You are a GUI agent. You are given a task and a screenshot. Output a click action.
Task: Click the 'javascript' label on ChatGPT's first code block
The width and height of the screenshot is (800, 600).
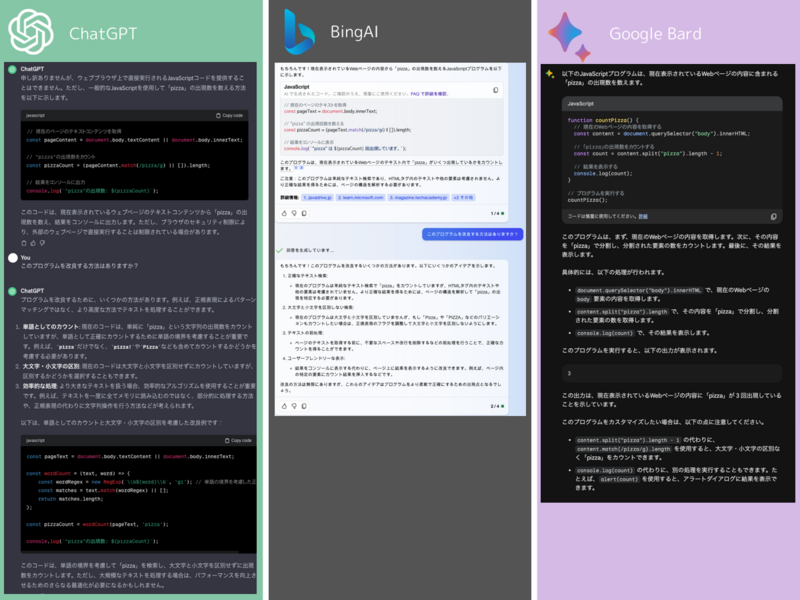(35, 116)
